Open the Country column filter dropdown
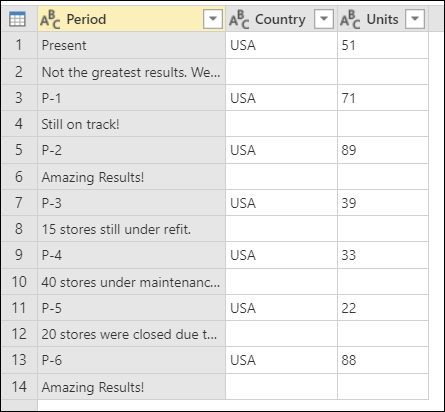 [324, 19]
